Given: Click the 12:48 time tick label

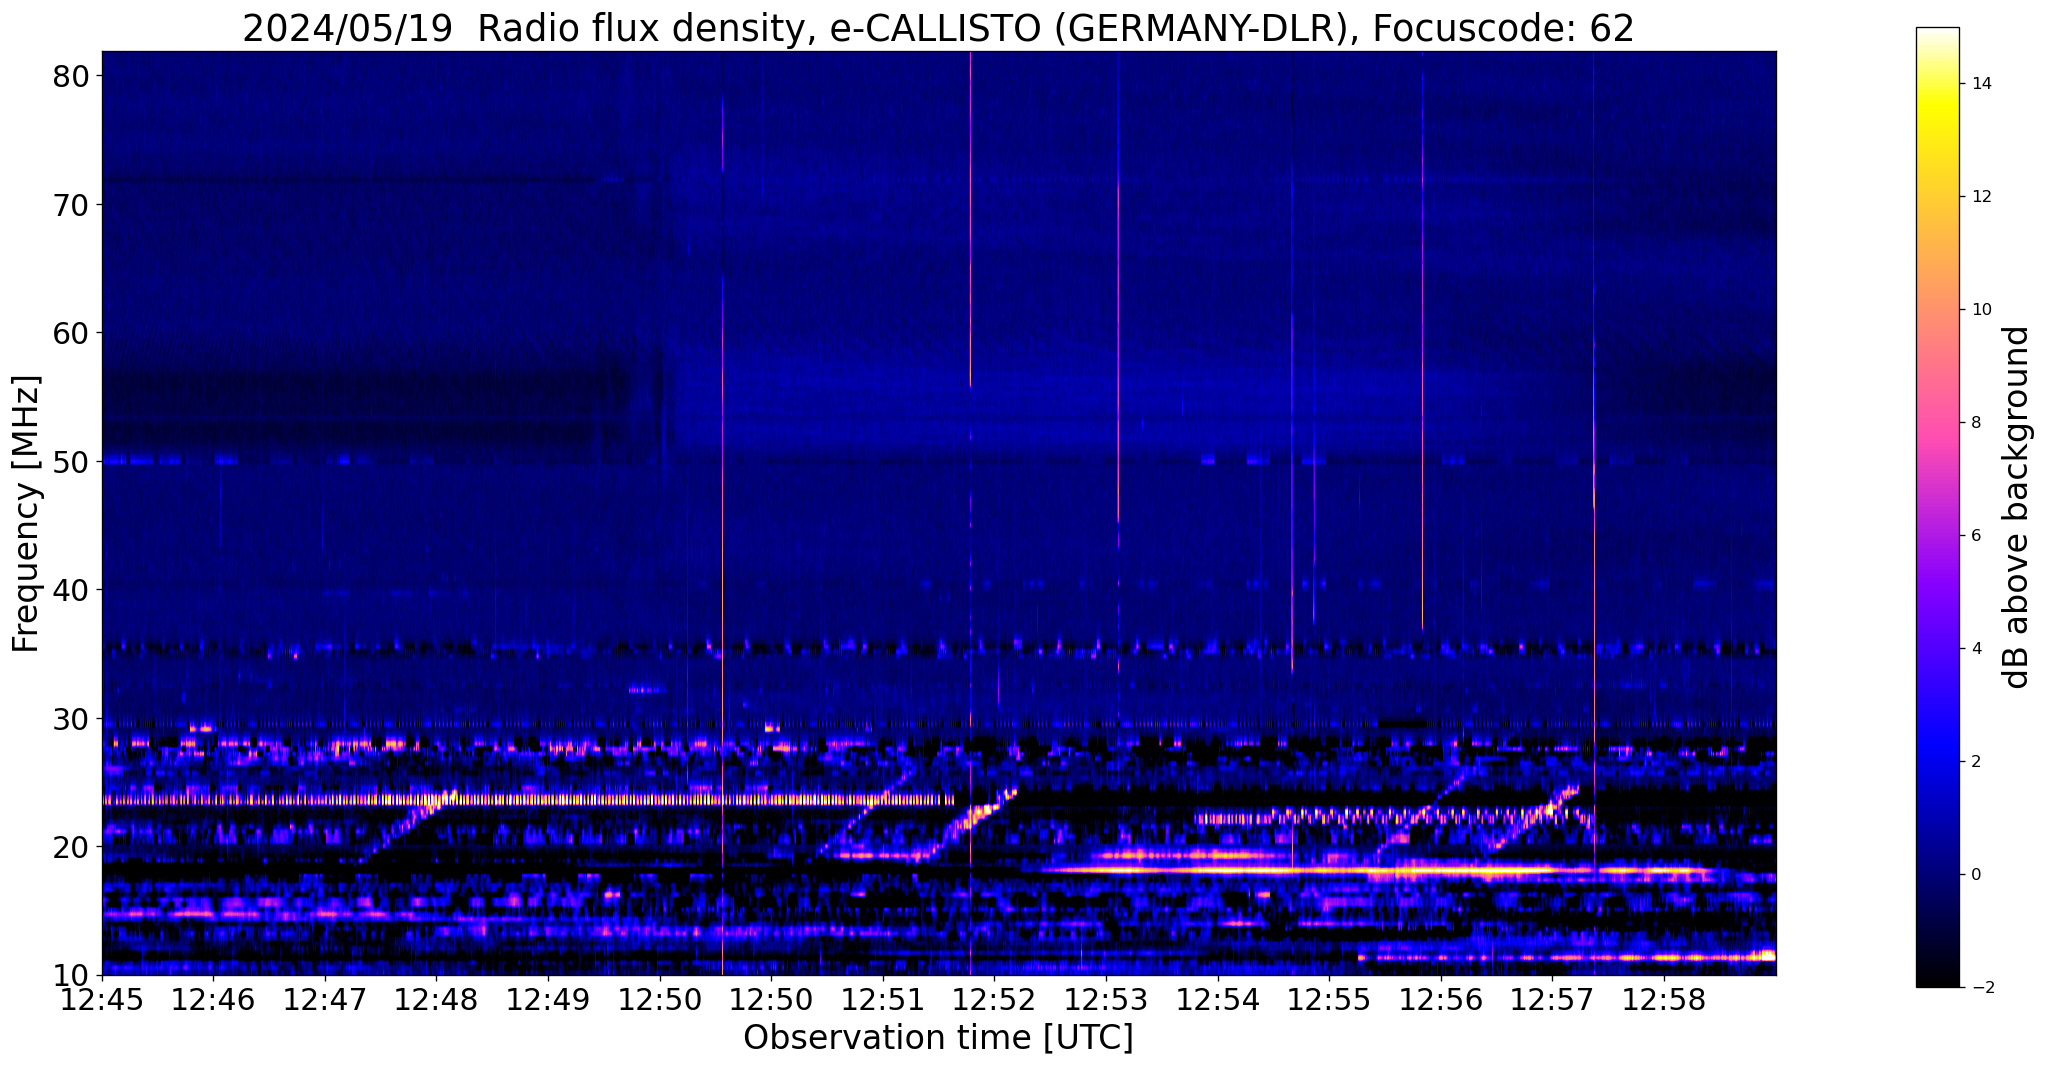Looking at the screenshot, I should [436, 1000].
